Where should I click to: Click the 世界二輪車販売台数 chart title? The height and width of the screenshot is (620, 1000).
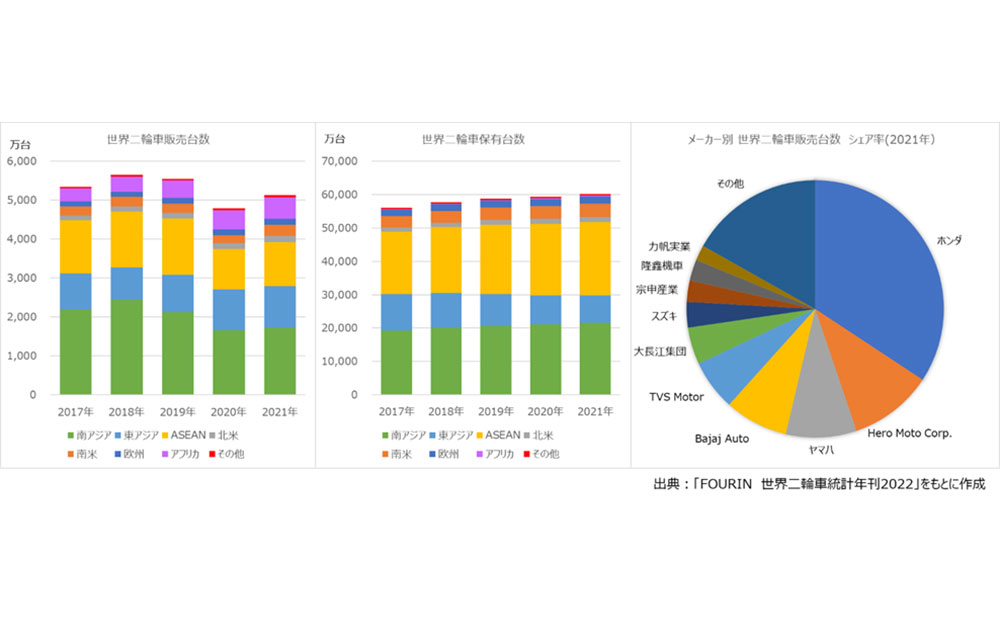(159, 140)
